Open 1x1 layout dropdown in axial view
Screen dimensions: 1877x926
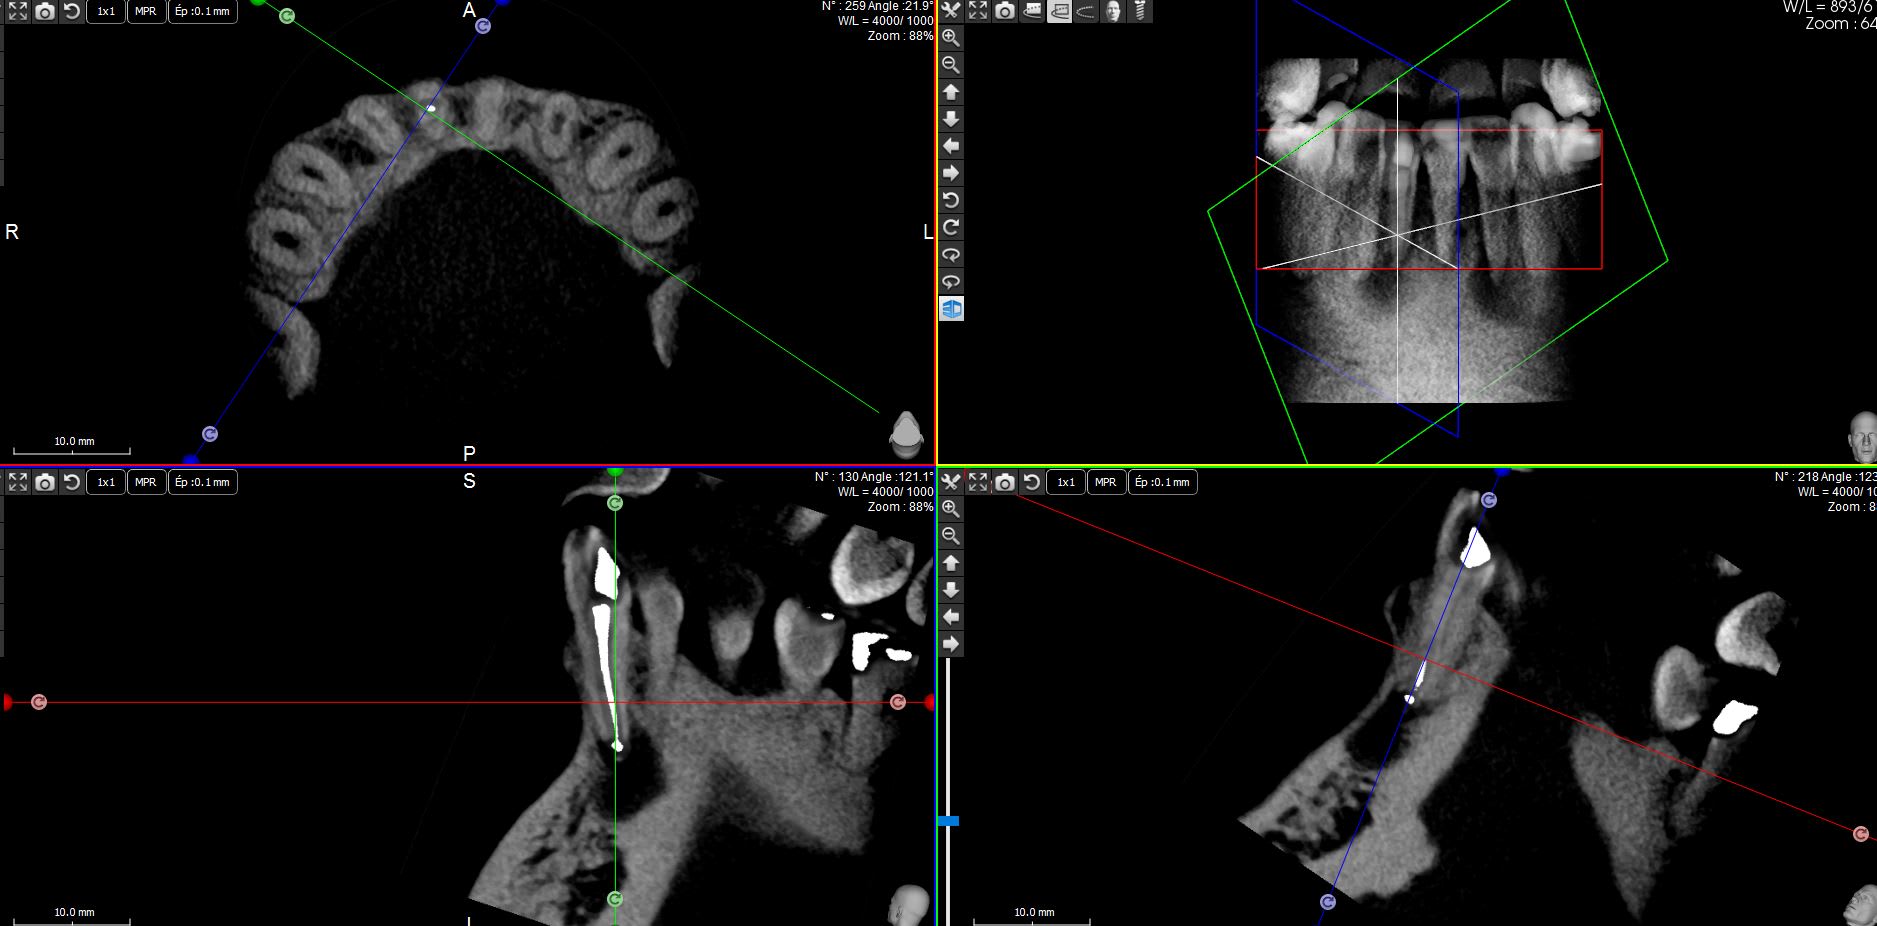(106, 11)
